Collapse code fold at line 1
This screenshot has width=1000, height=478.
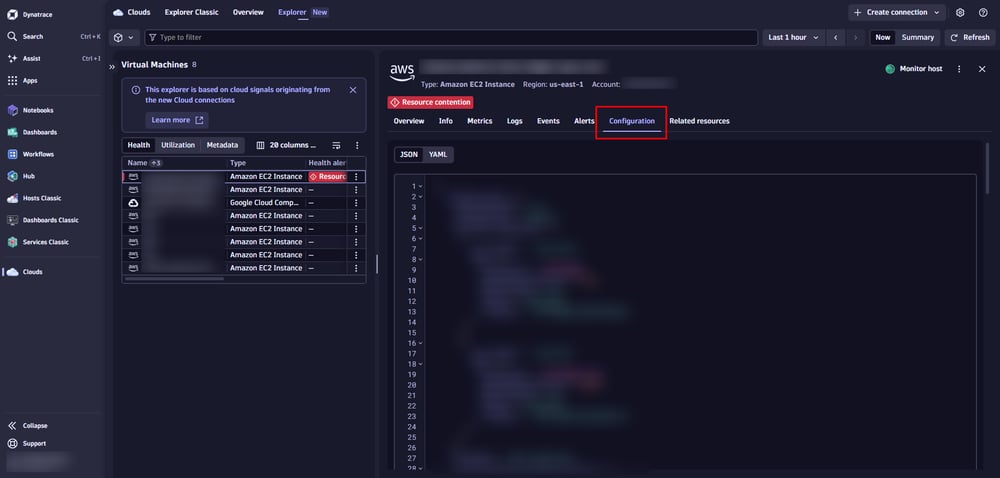[x=420, y=187]
